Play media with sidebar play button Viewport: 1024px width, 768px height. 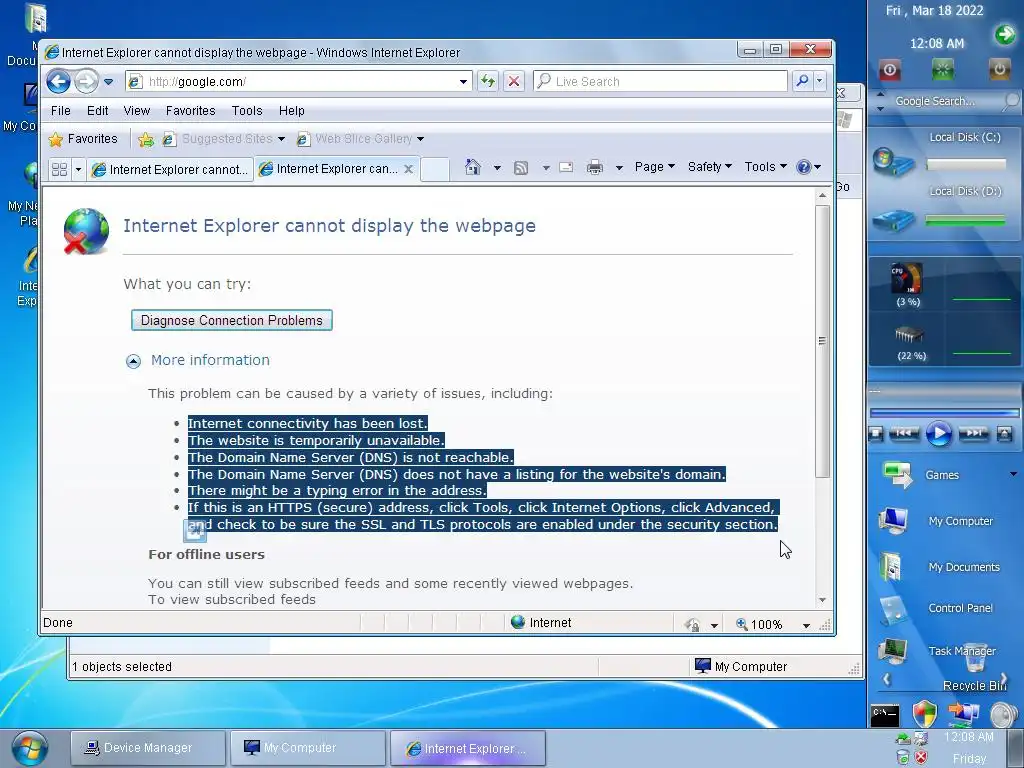pyautogui.click(x=939, y=434)
